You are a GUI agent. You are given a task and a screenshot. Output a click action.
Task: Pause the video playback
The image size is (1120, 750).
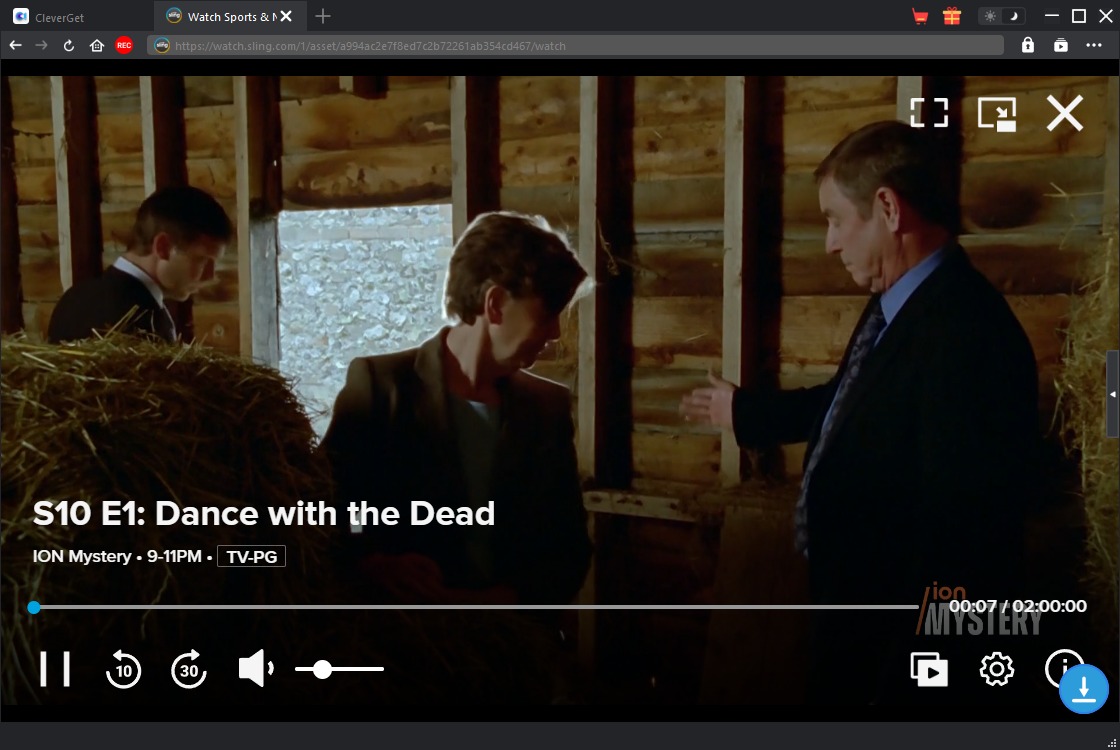[55, 669]
